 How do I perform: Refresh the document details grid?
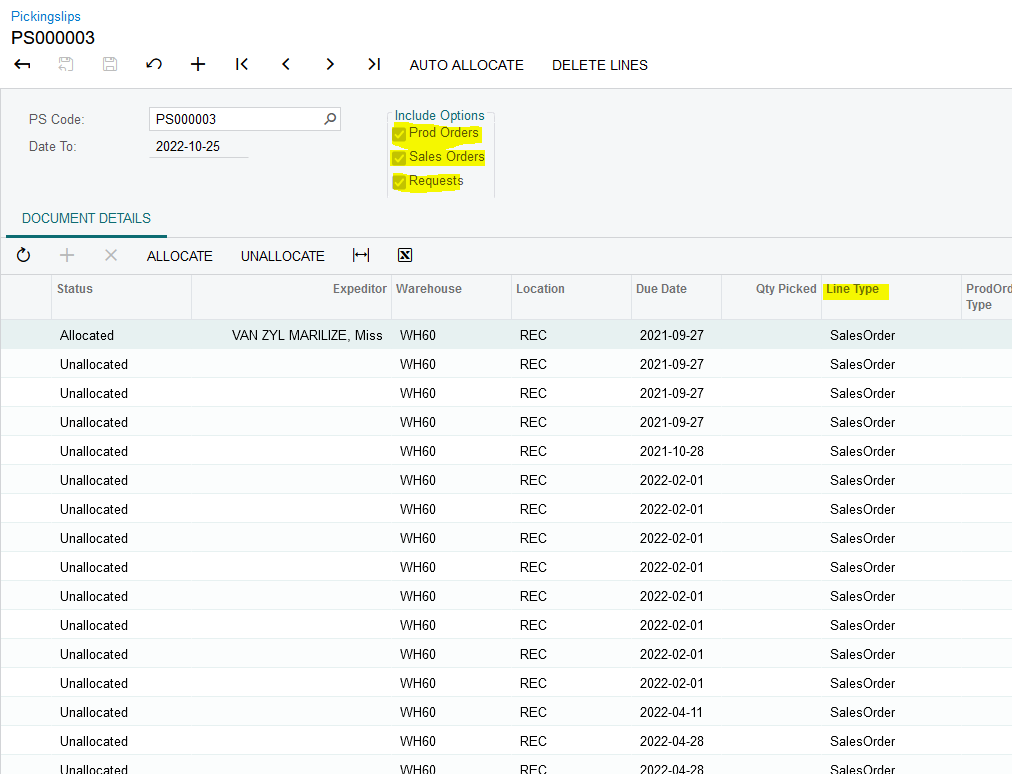[23, 255]
